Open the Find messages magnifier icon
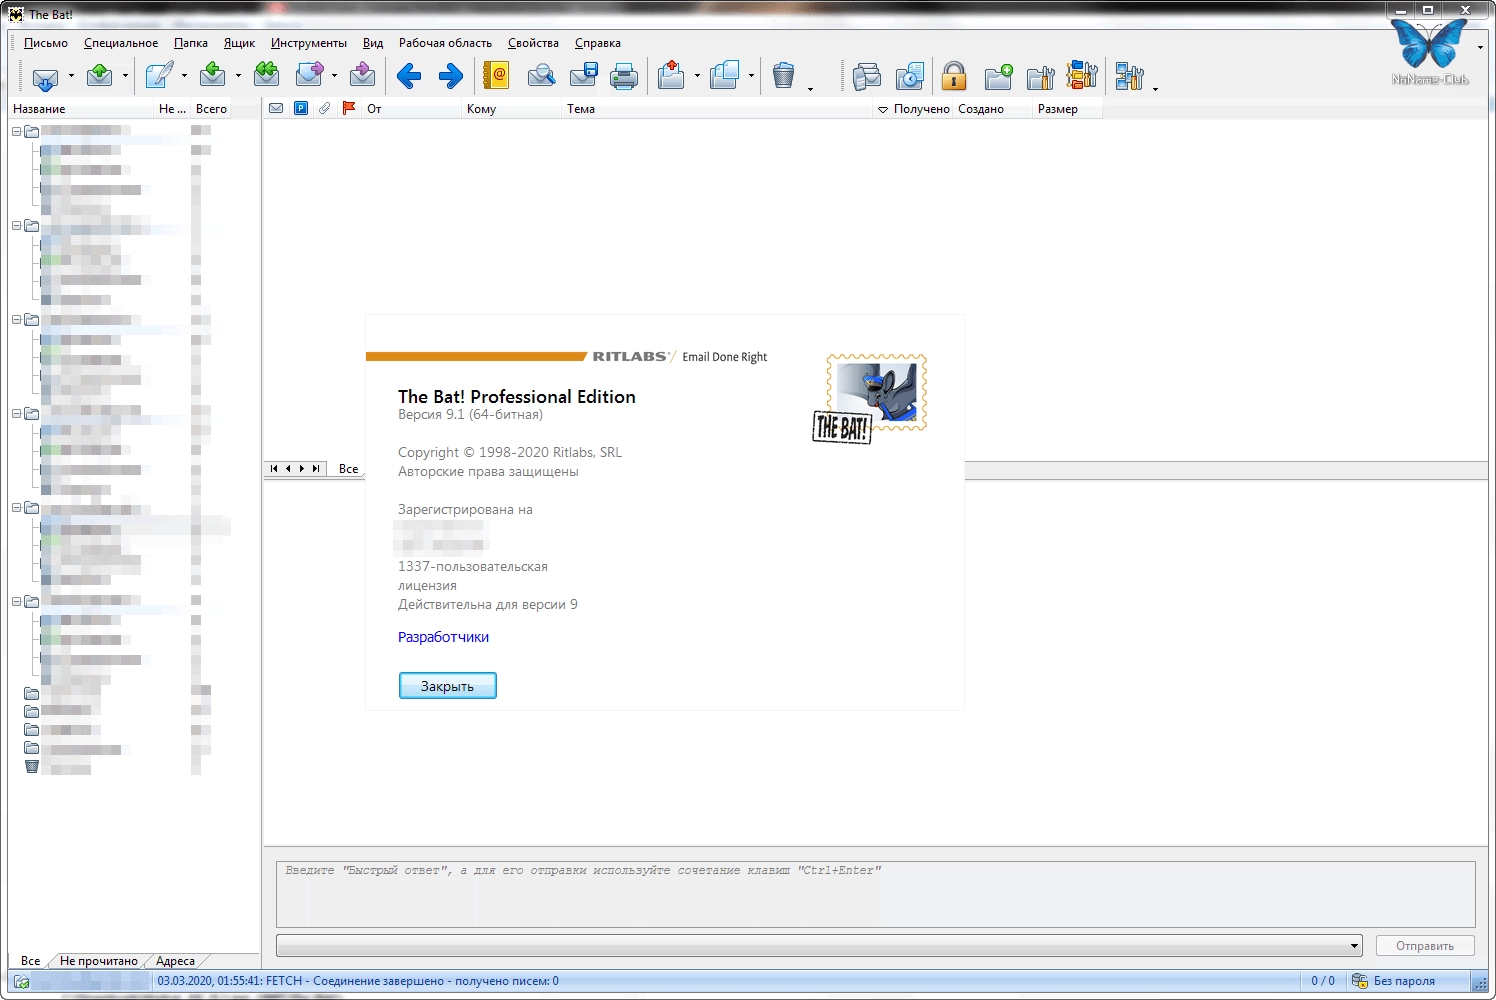 541,75
